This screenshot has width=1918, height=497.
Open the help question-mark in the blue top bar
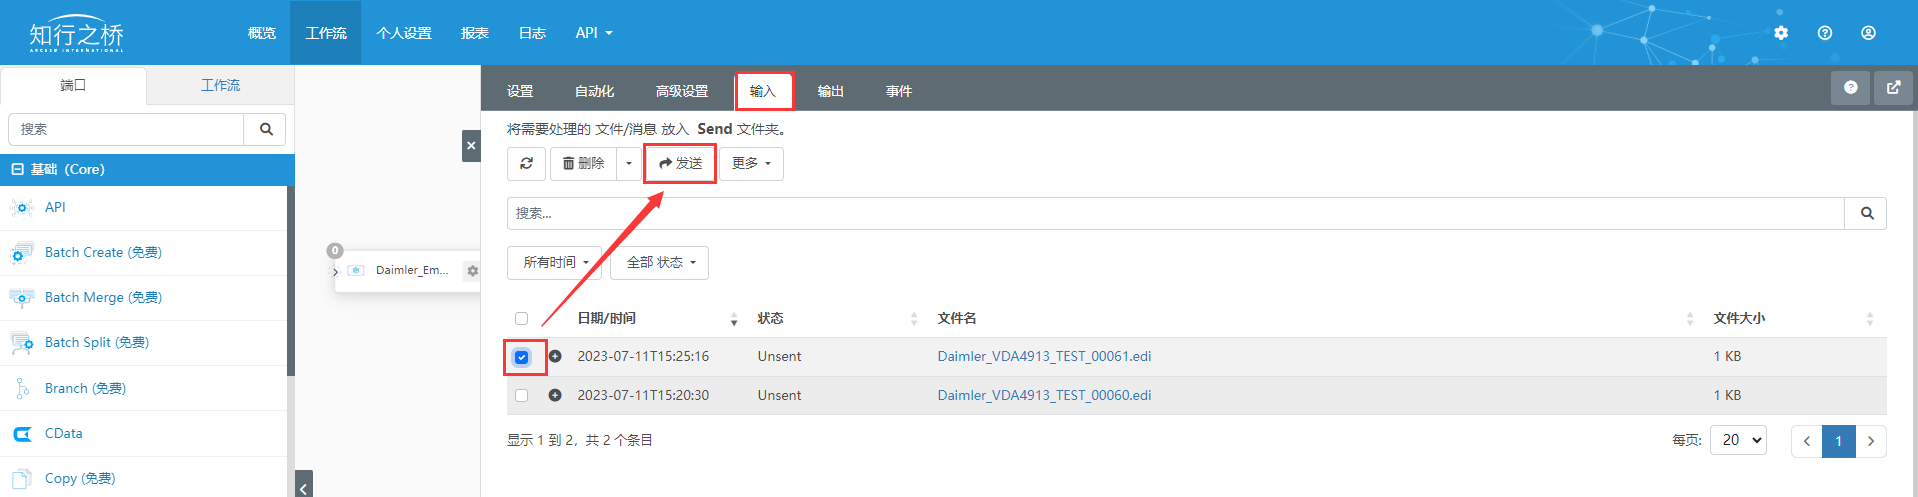point(1825,33)
